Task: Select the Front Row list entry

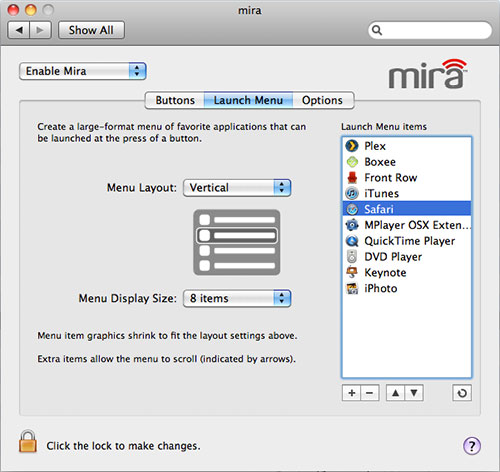Action: pos(407,178)
